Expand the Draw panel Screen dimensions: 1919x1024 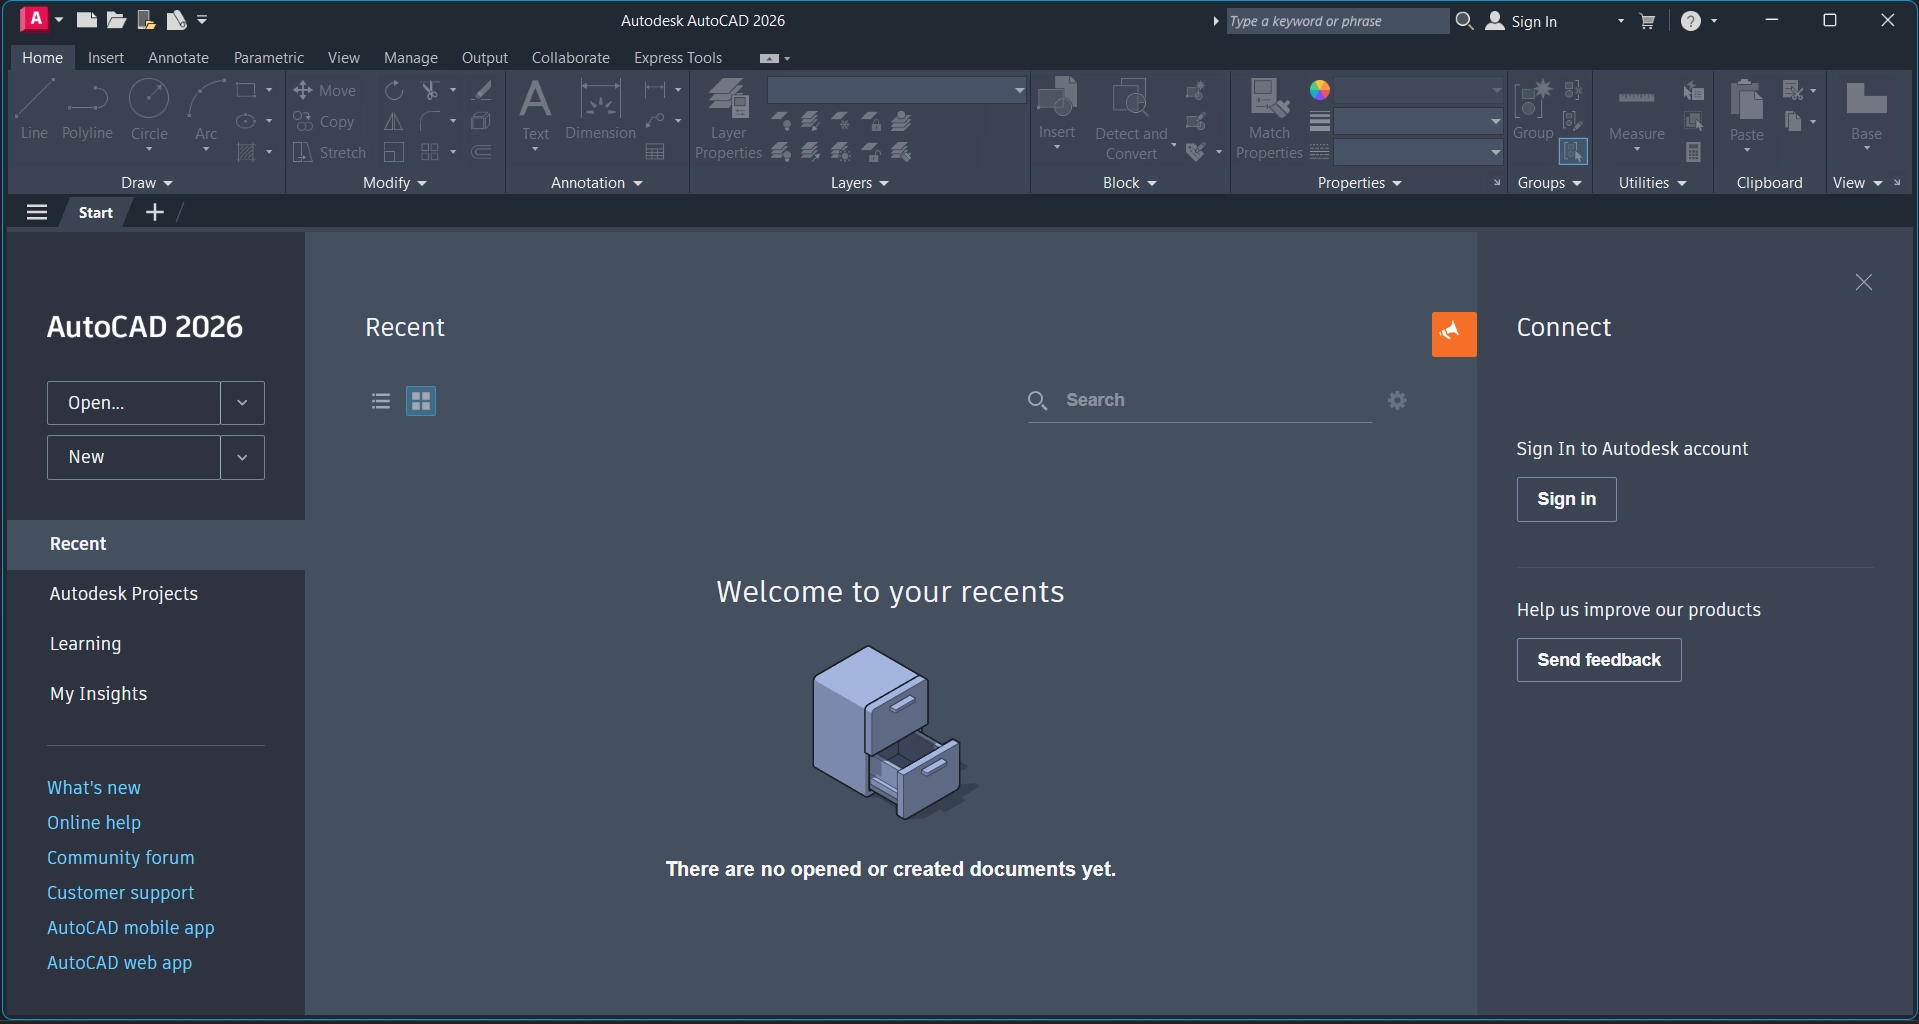[147, 183]
